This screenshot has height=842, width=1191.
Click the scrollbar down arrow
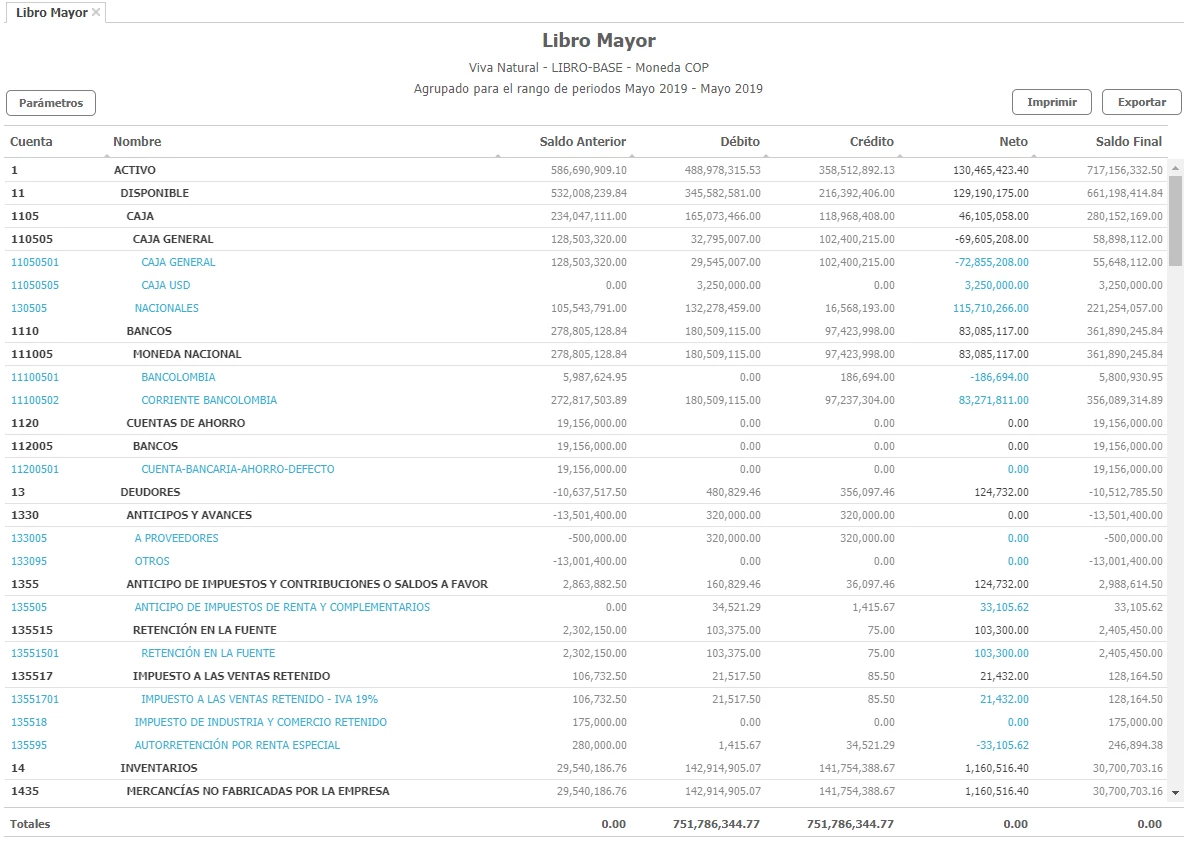pyautogui.click(x=1175, y=792)
